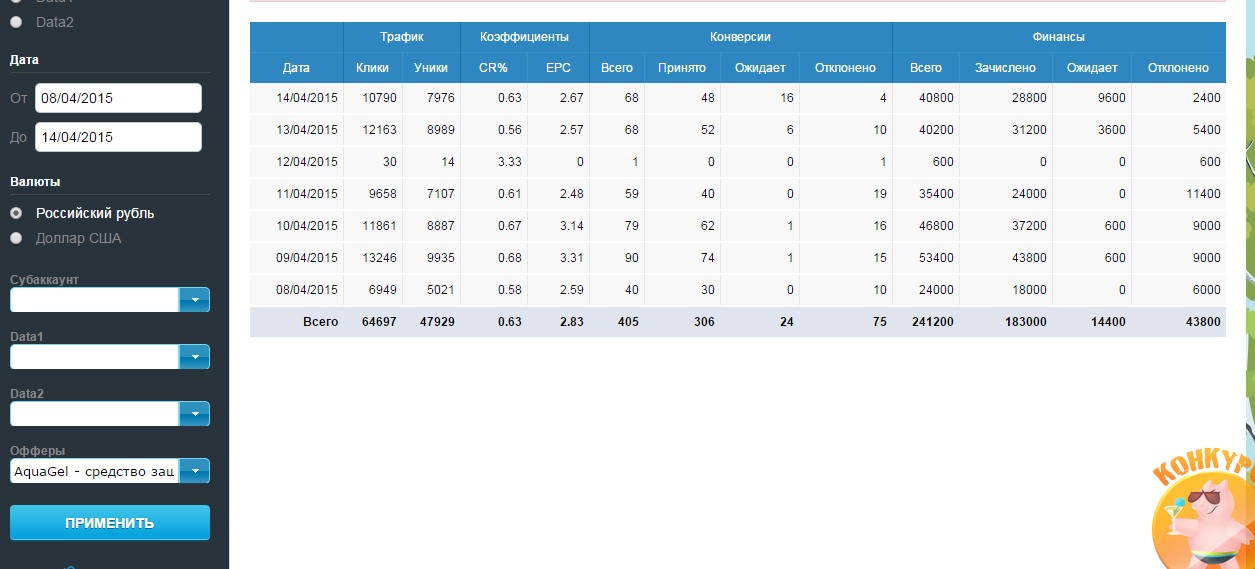
Task: Select the Data2 radio button
Action: 16,21
